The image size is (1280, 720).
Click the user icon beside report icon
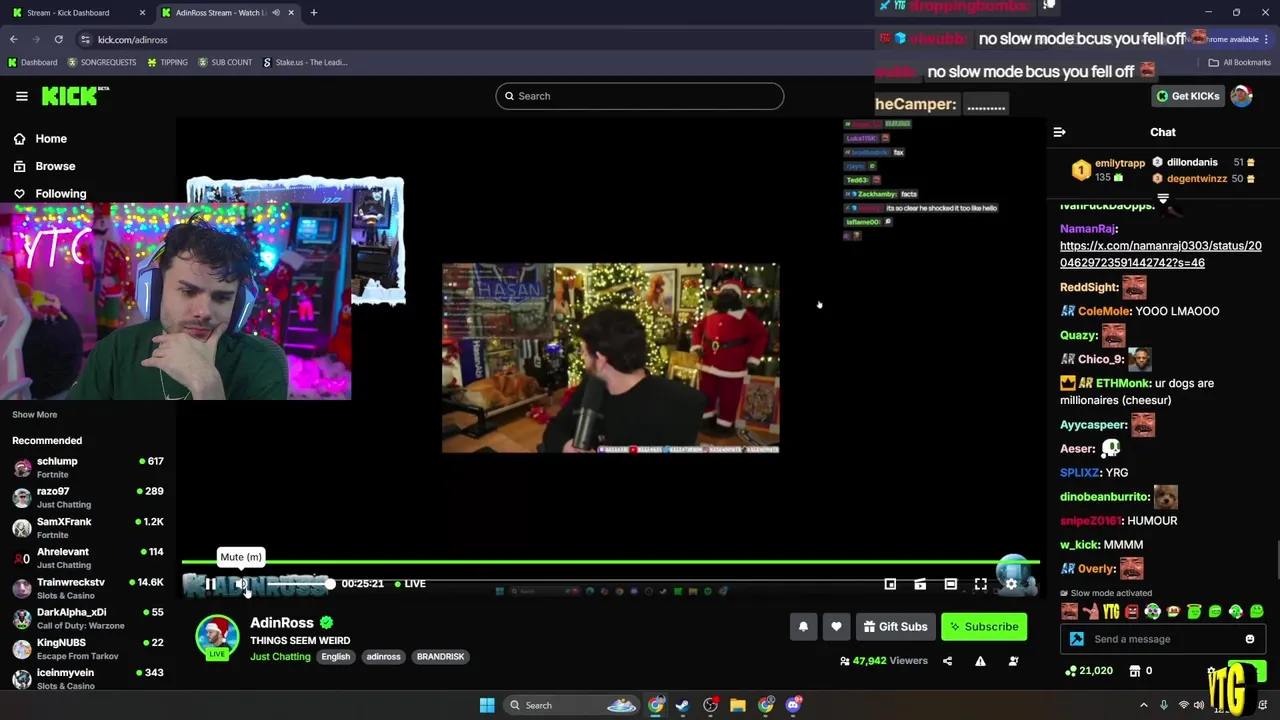[x=1013, y=661]
